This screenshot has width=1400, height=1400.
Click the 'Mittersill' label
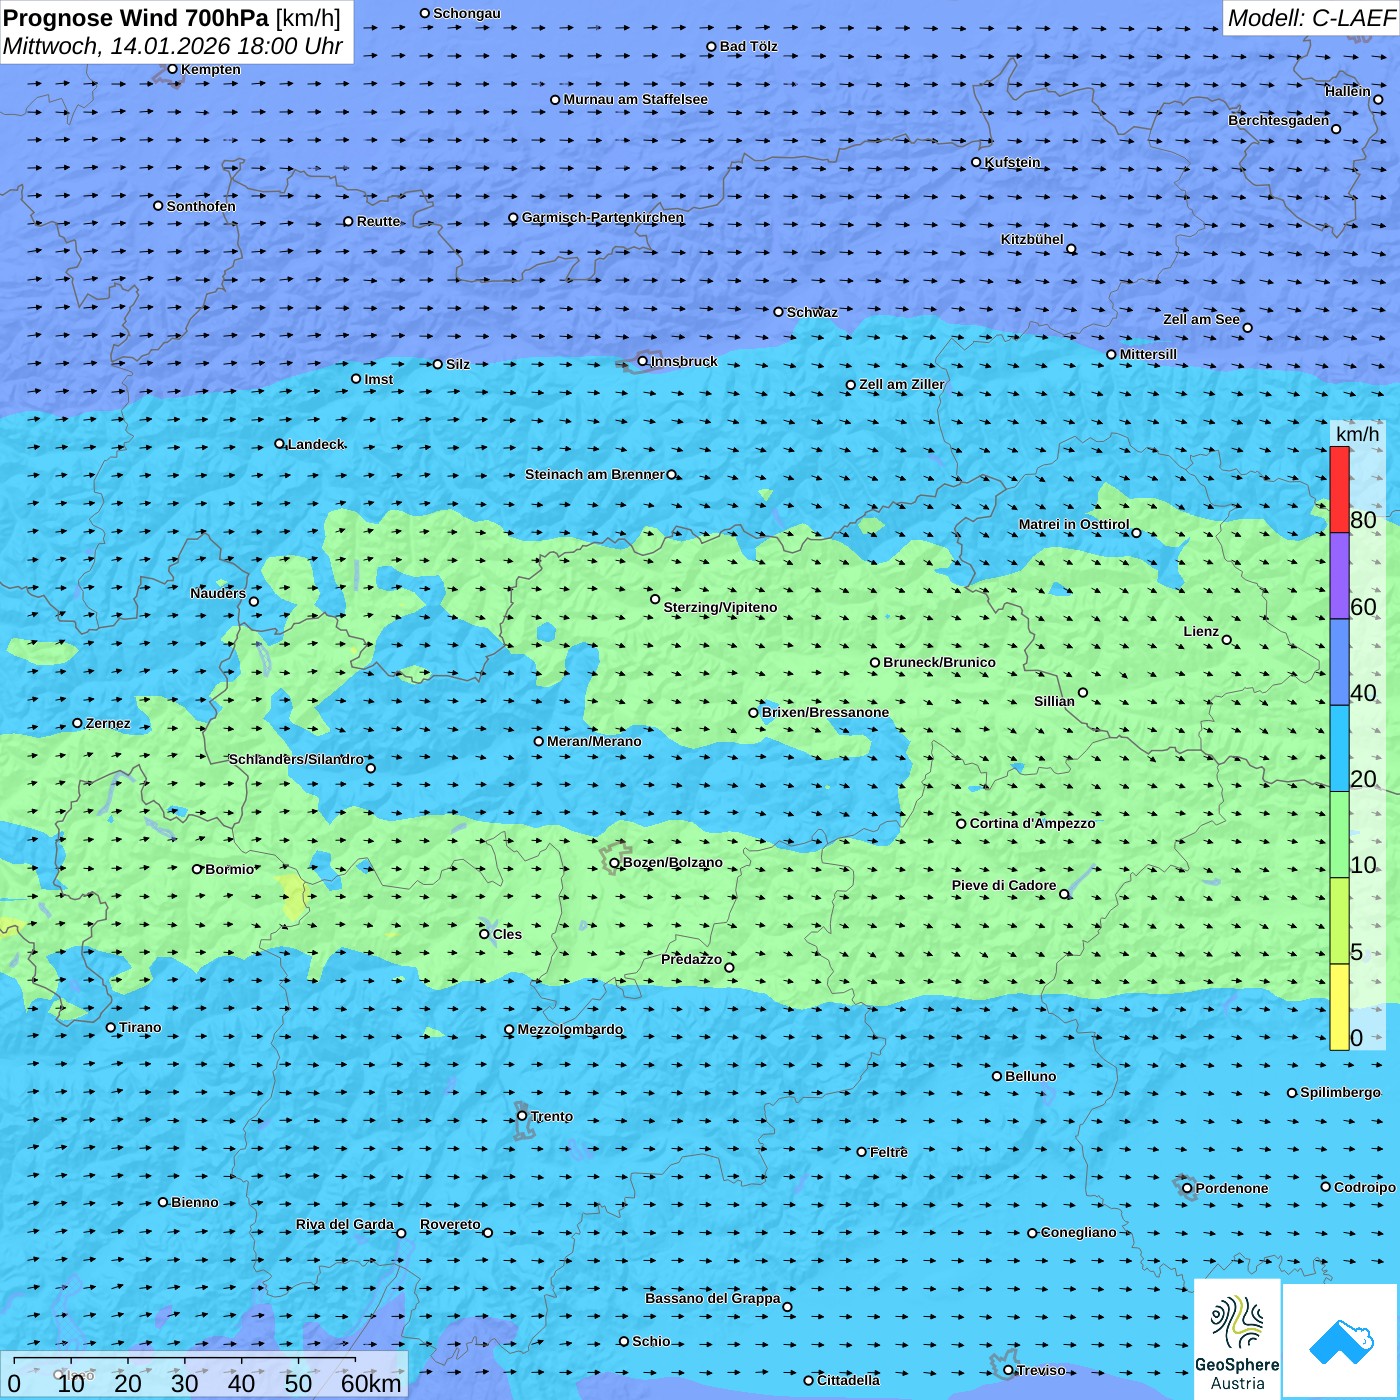[x=1148, y=354]
